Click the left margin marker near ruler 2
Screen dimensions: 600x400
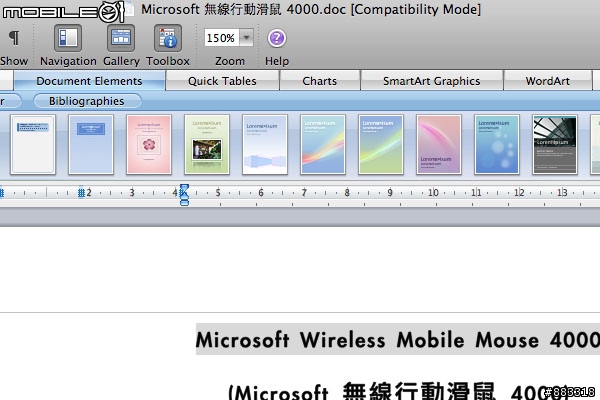tap(81, 193)
